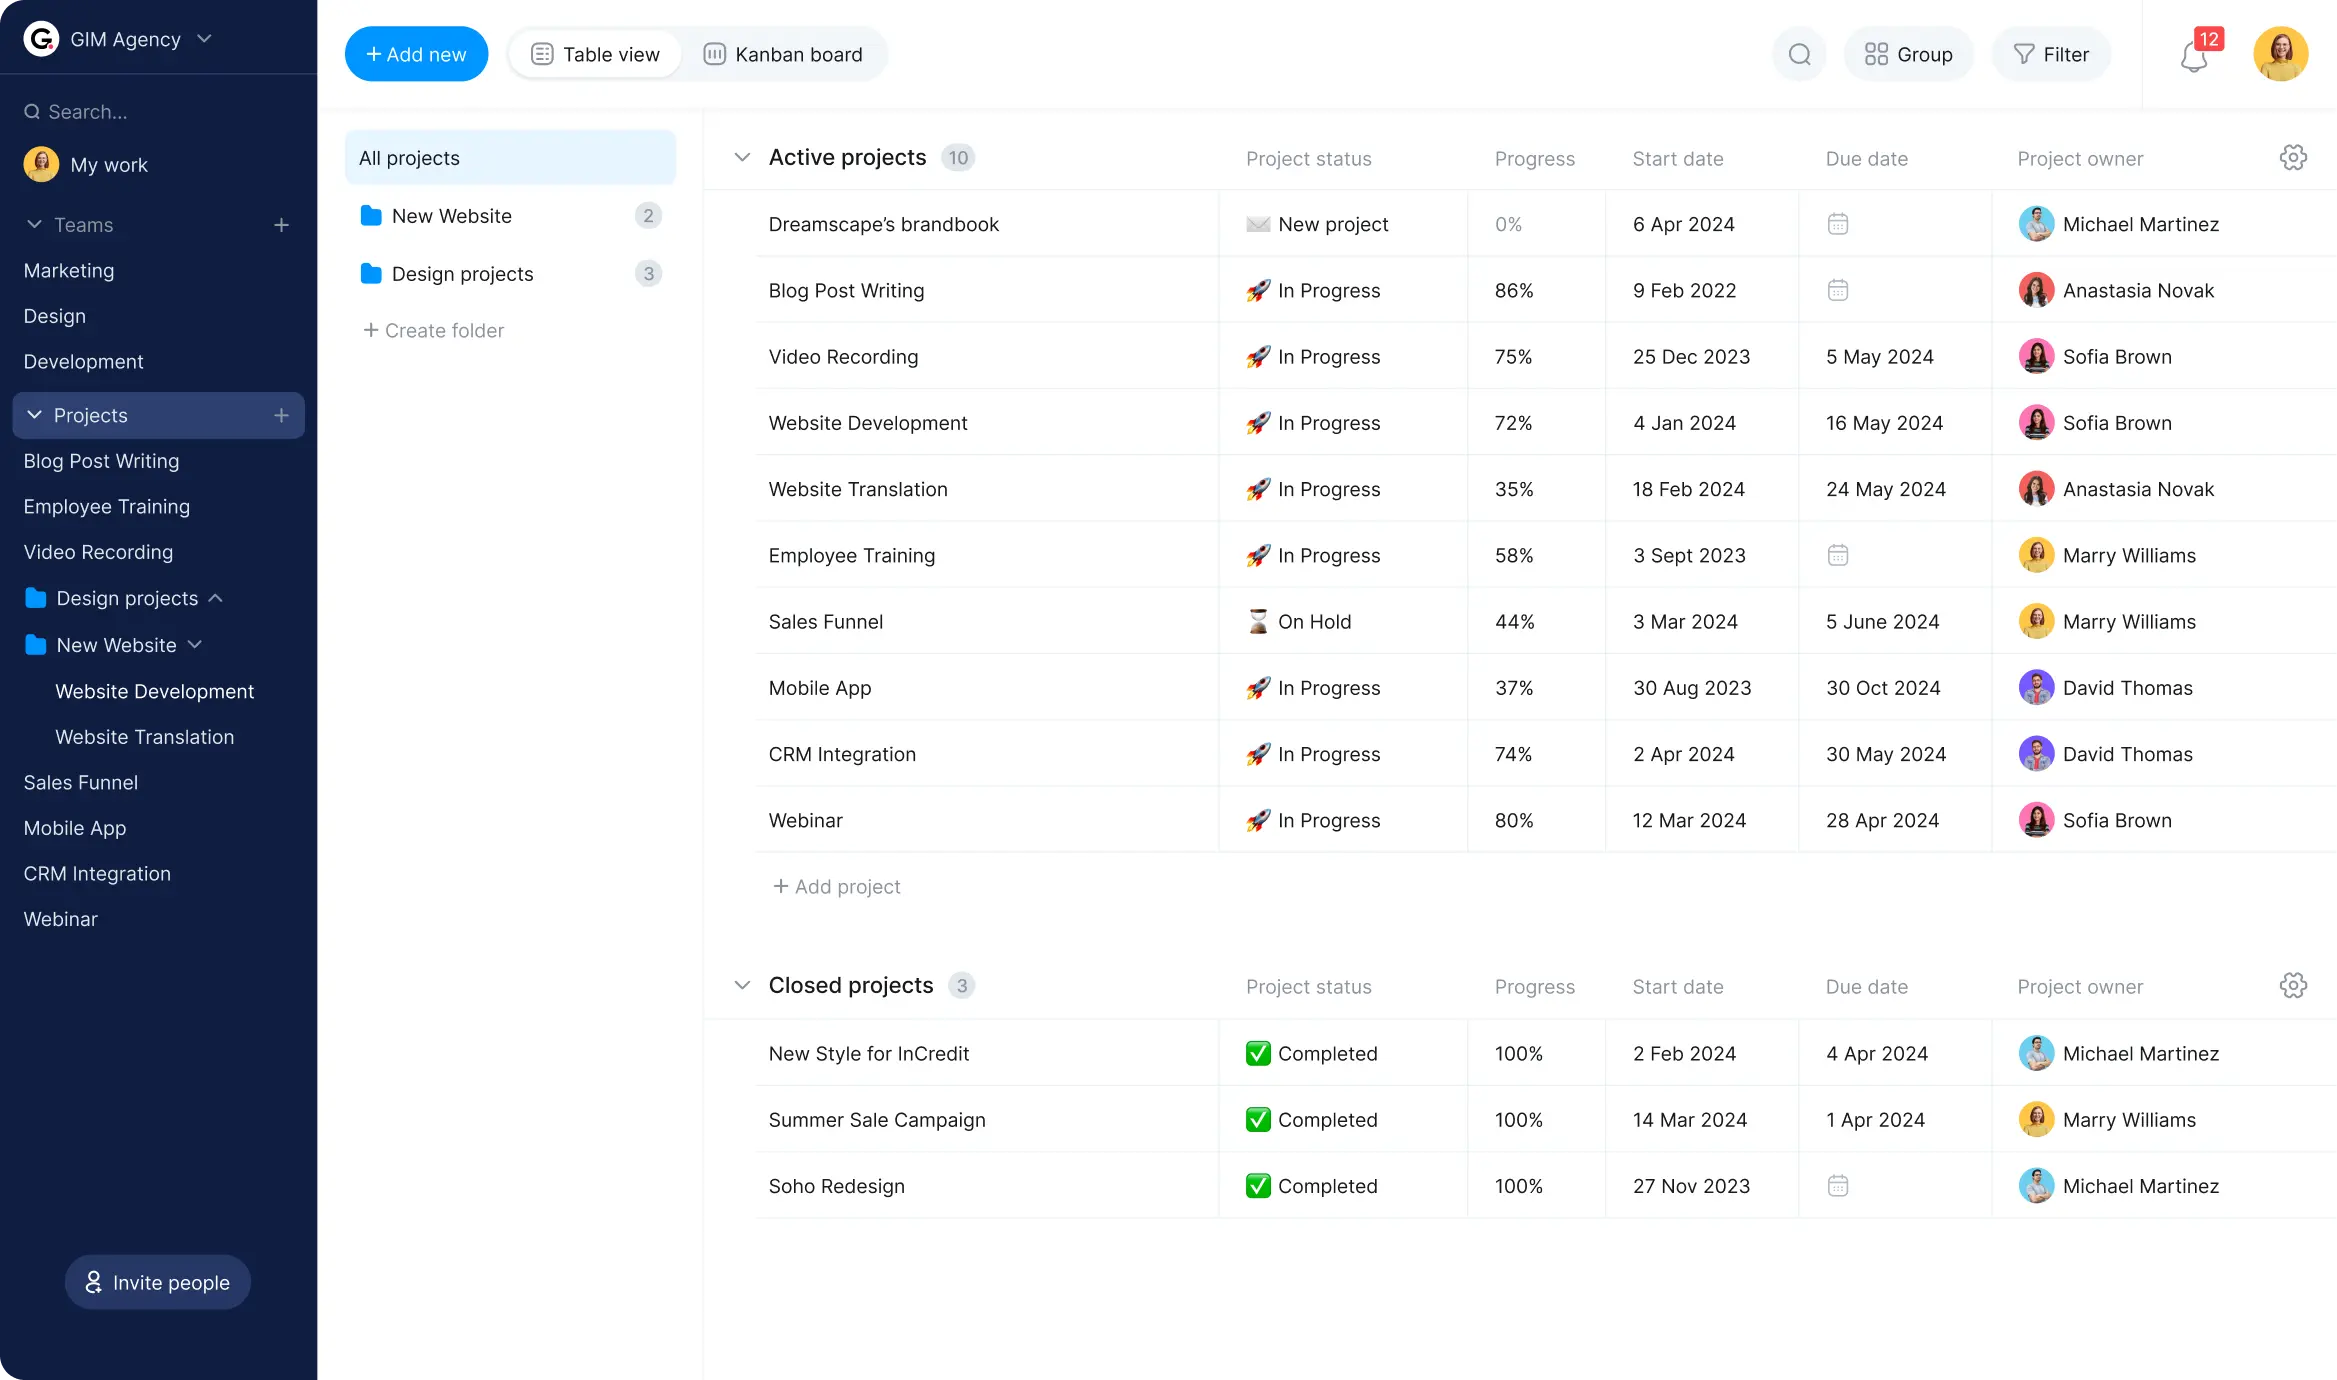Open the Filter menu
The height and width of the screenshot is (1380, 2337).
(x=2051, y=54)
